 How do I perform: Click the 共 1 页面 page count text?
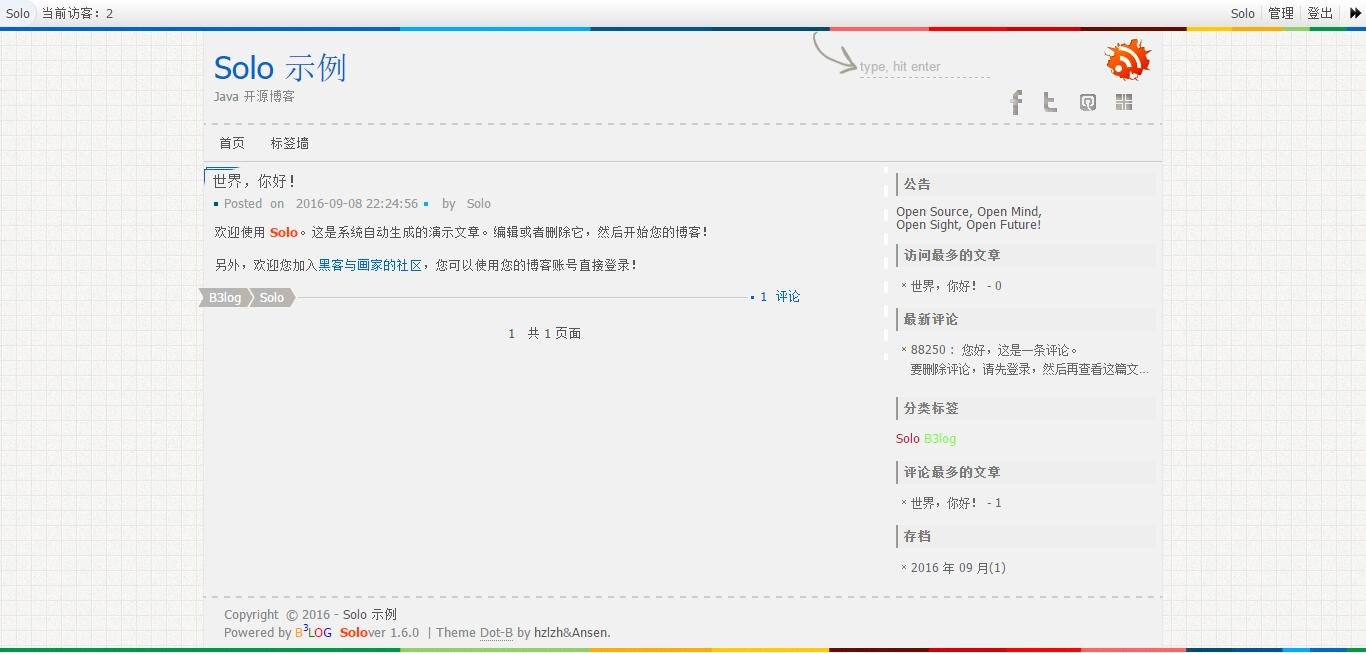(554, 334)
